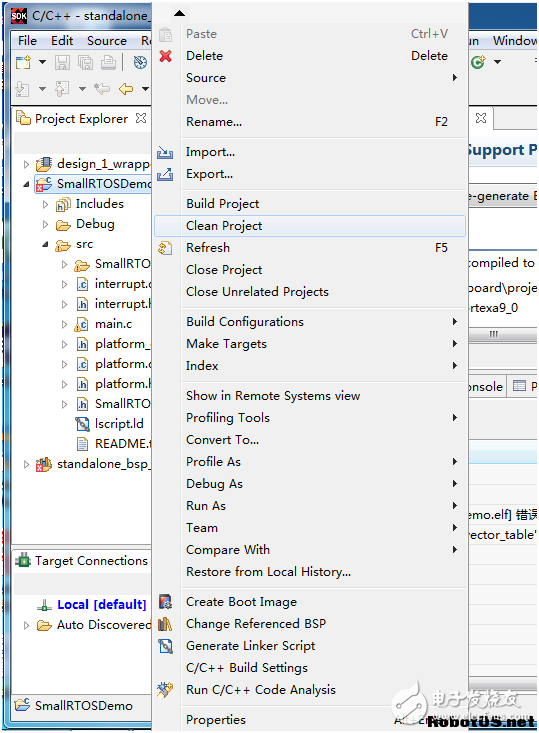
Task: Collapse the src folder tree node
Action: 45,244
